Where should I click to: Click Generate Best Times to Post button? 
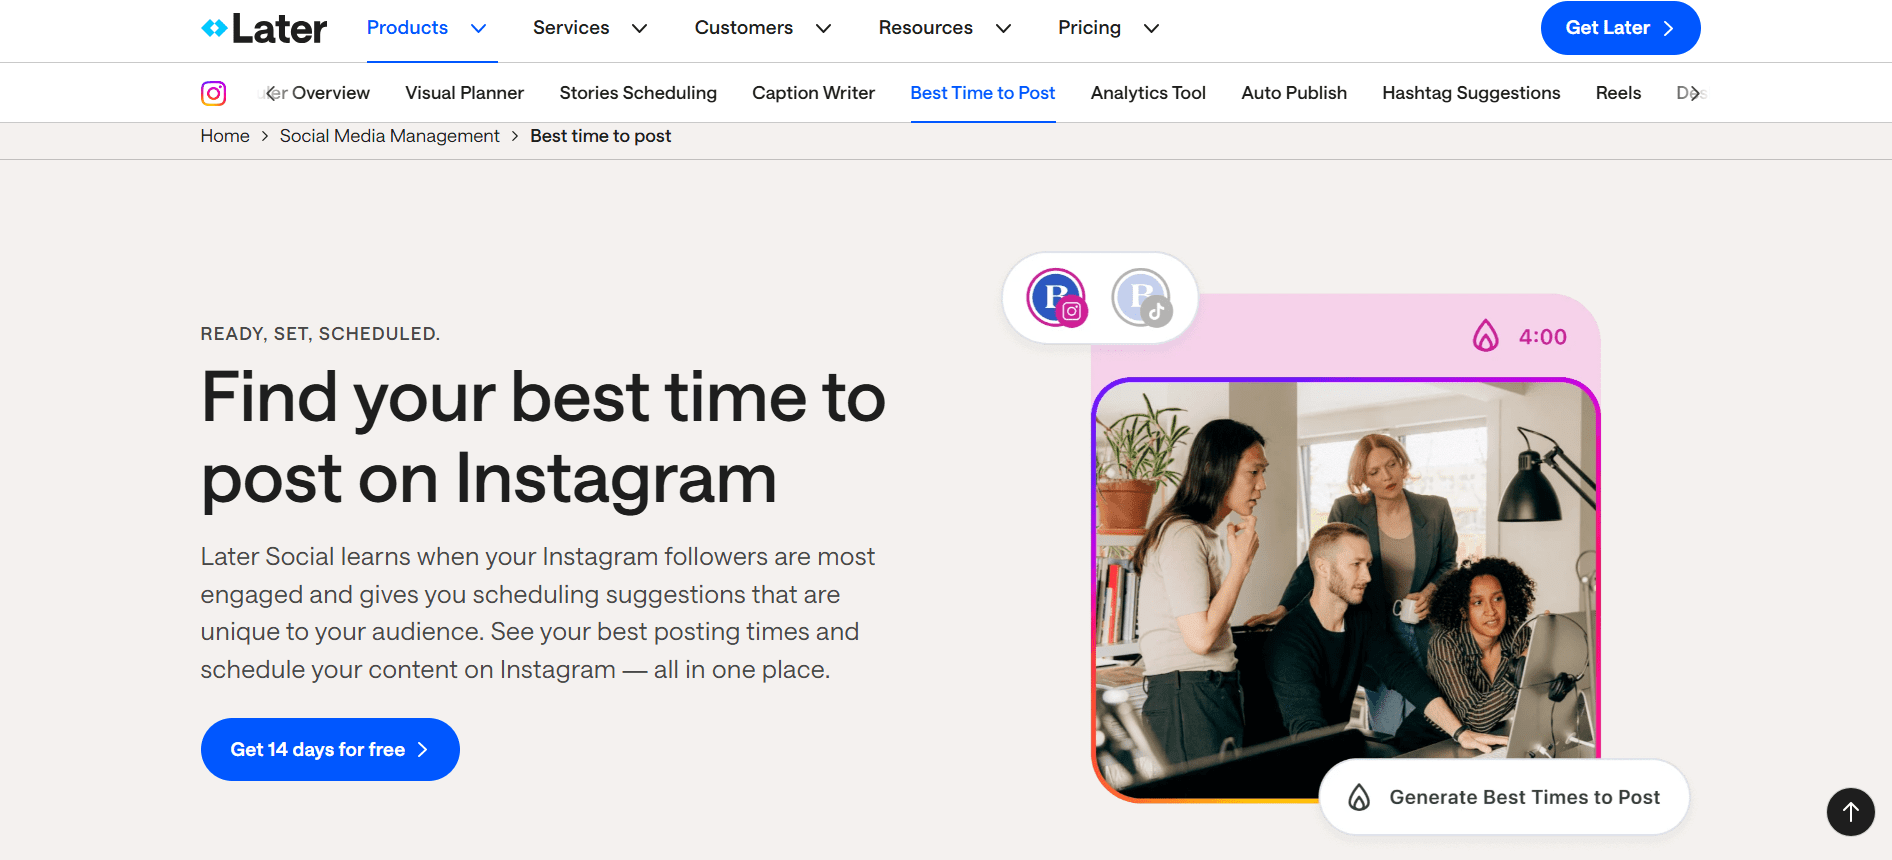pyautogui.click(x=1504, y=797)
